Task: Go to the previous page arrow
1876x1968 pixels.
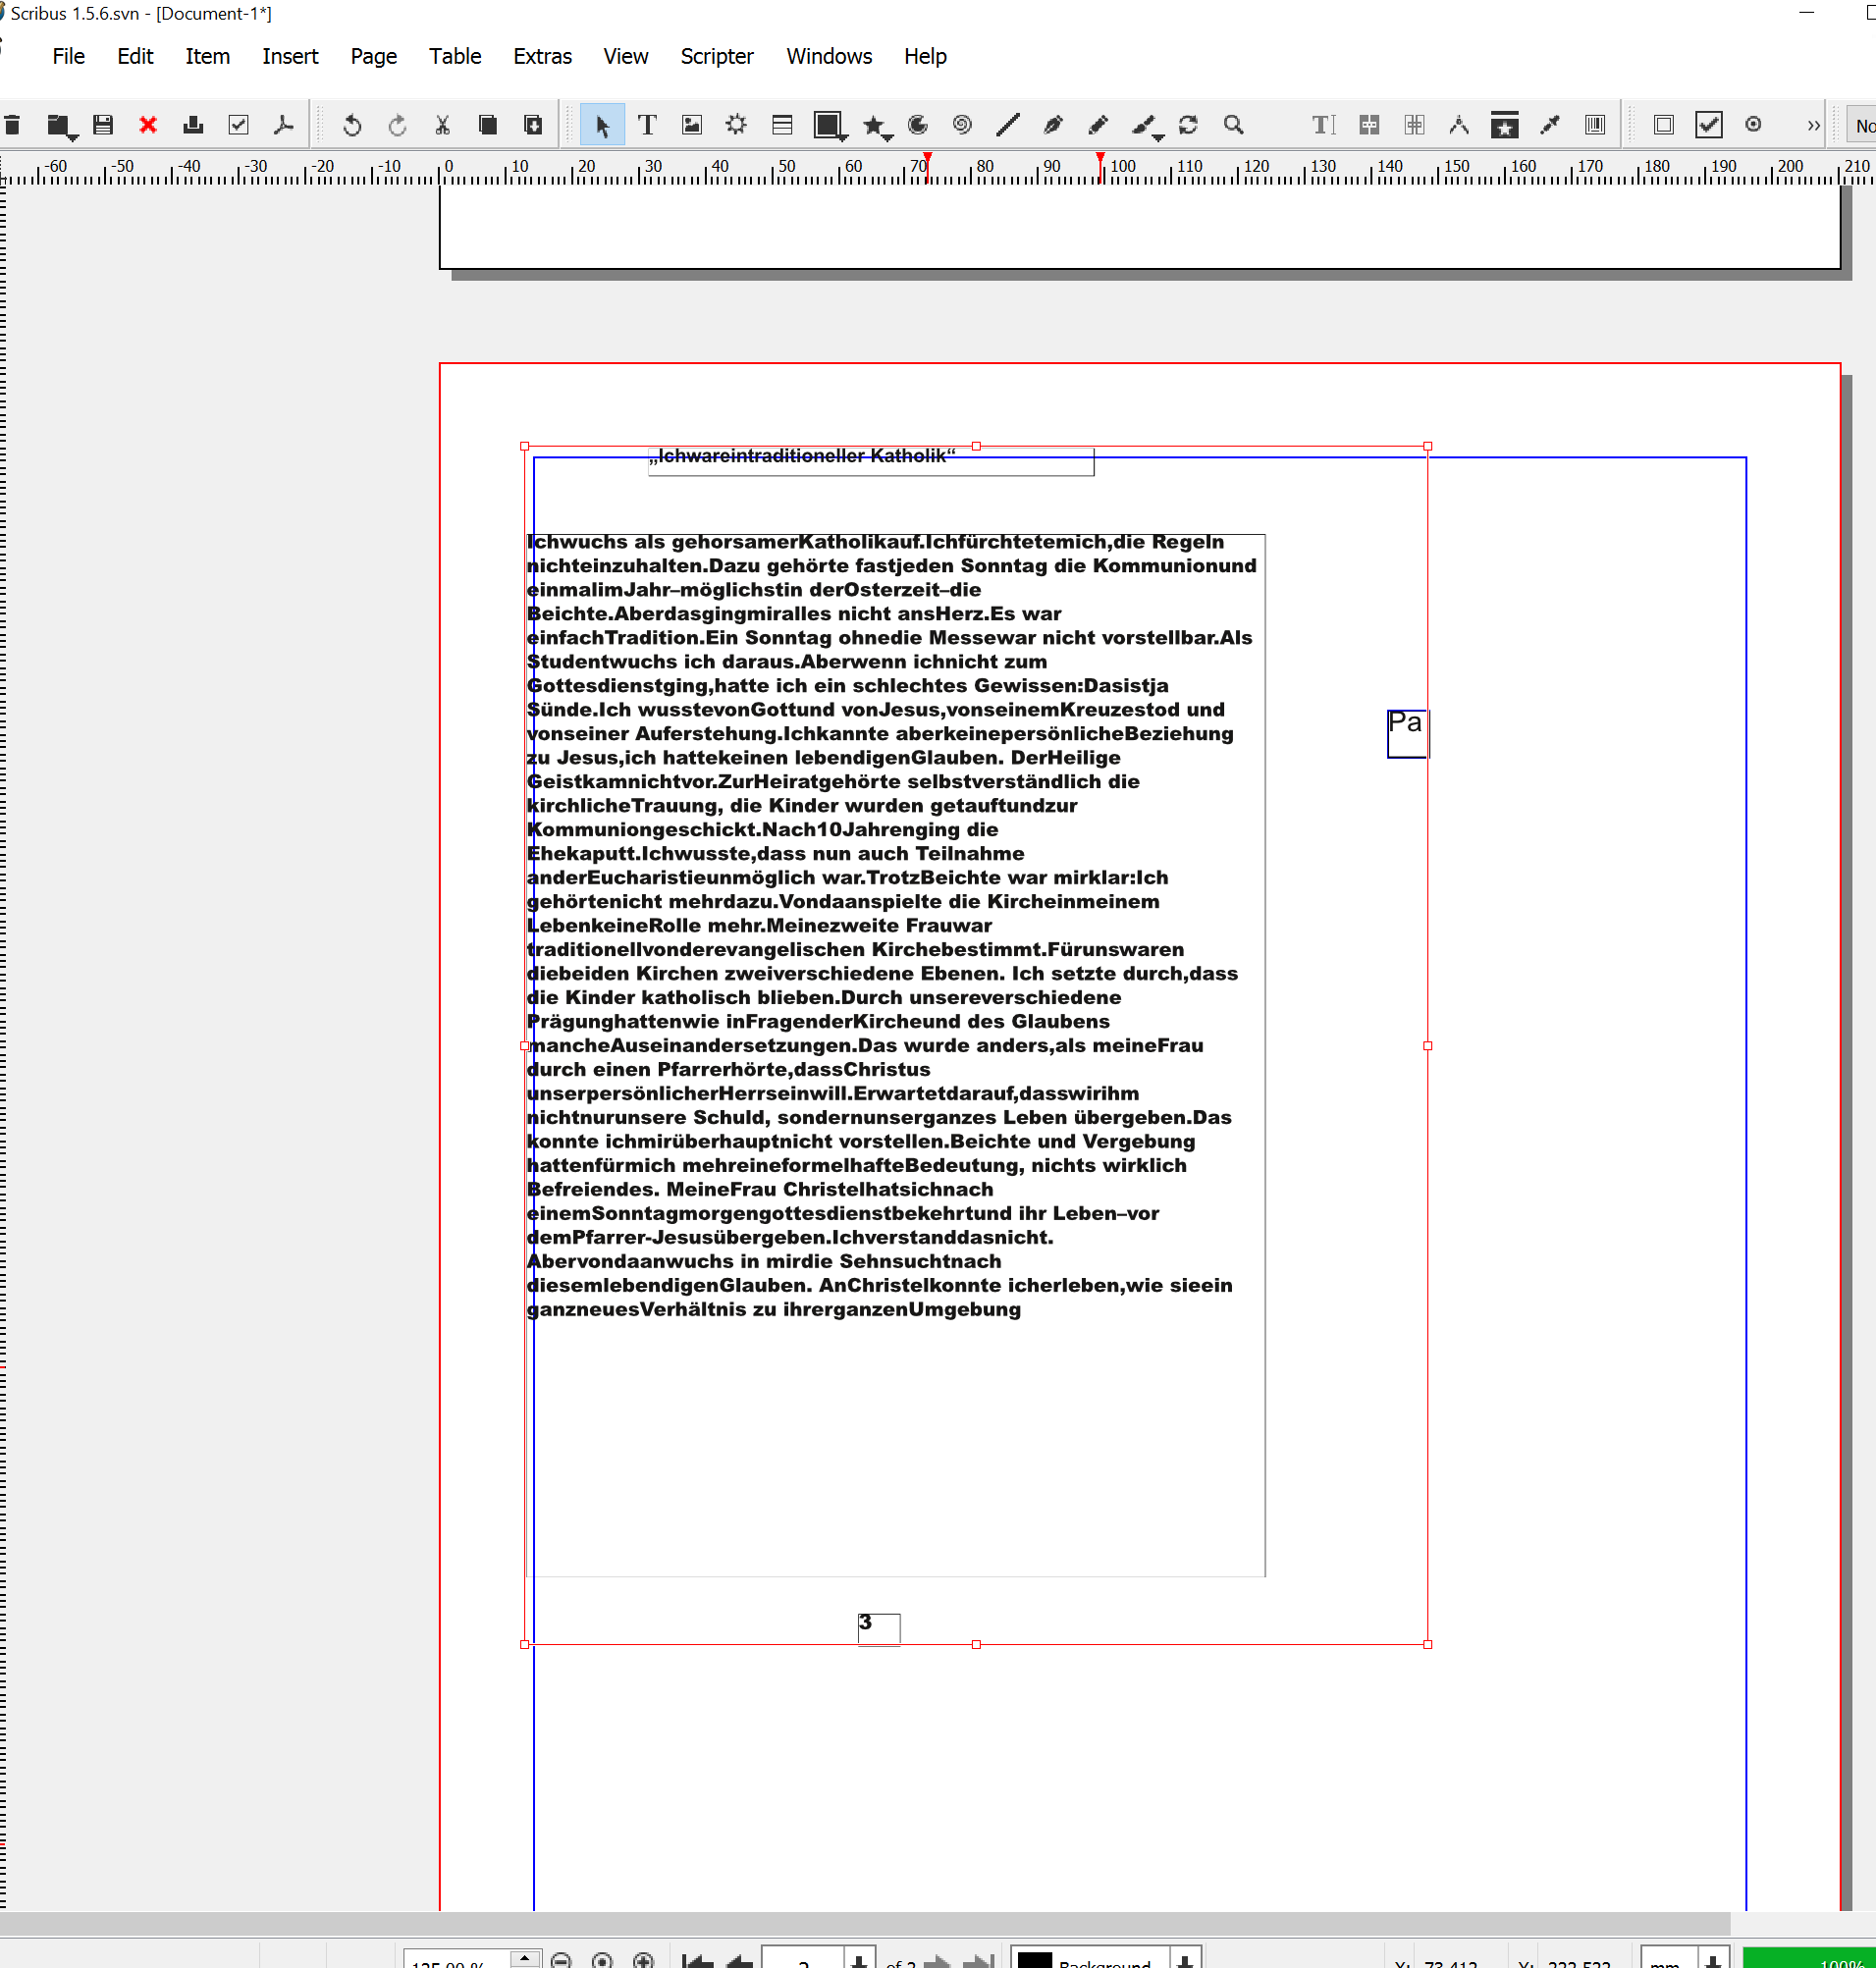Action: [x=739, y=1960]
